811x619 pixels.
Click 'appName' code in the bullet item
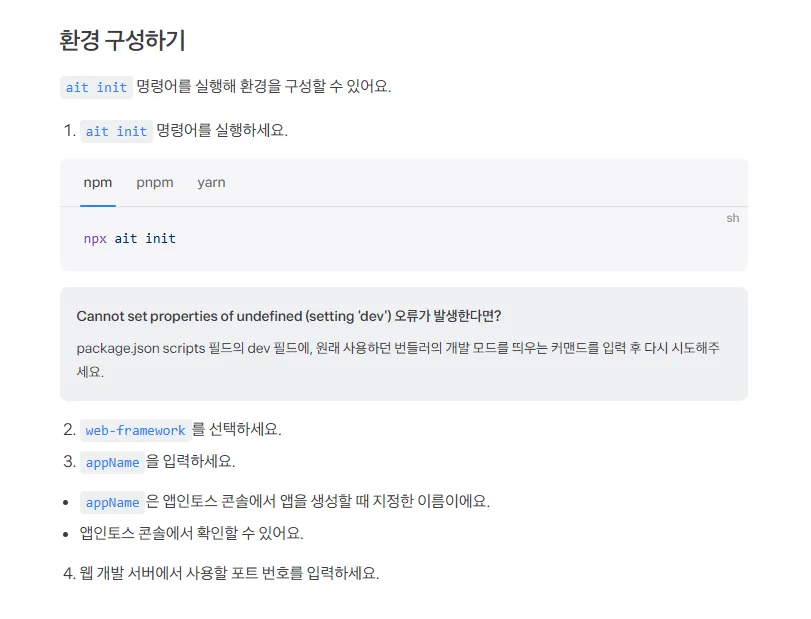coord(112,502)
